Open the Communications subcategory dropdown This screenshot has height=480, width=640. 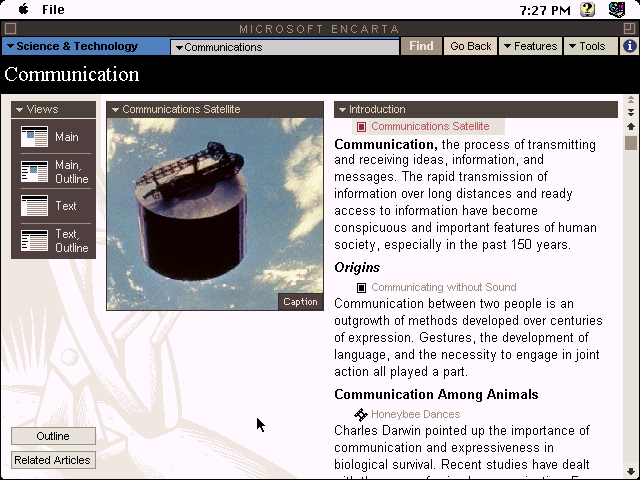coord(285,47)
